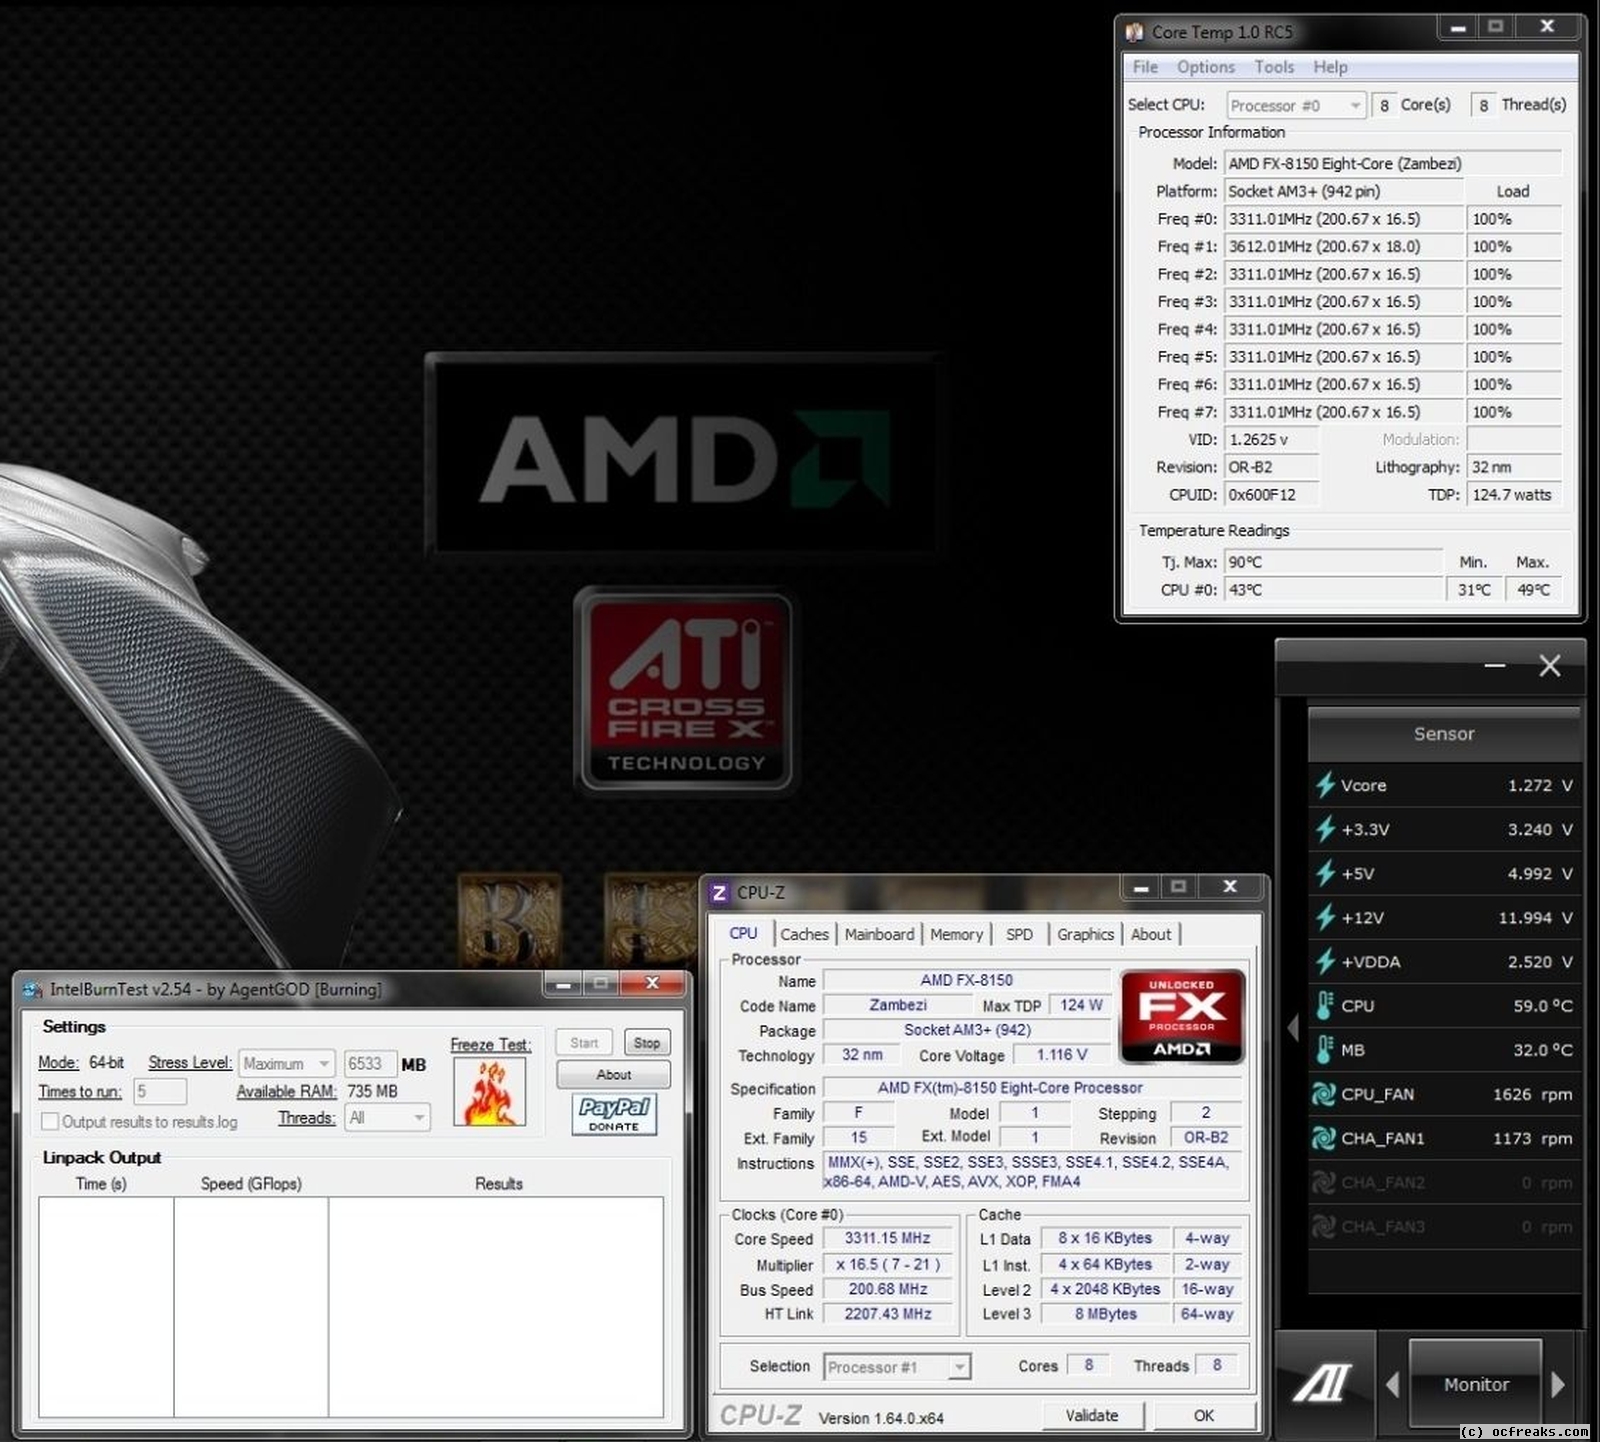Click the MB temperature thermometer icon
This screenshot has width=1600, height=1442.
pyautogui.click(x=1325, y=1049)
